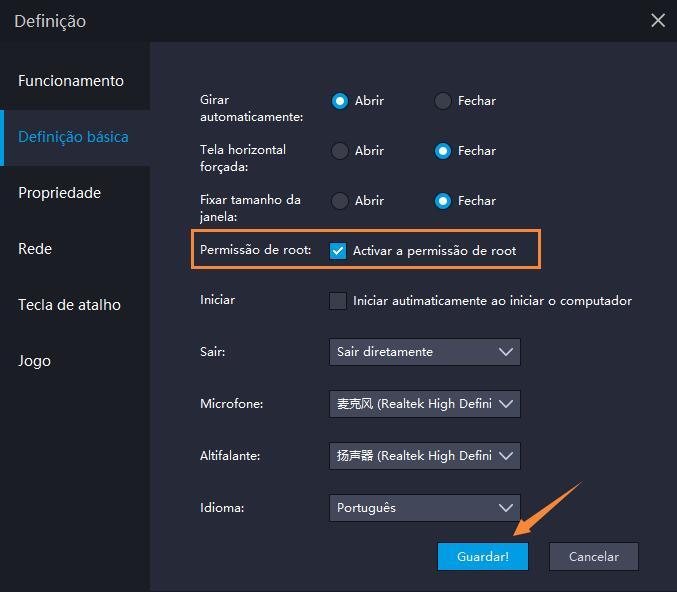Go to Tecla de atalho tab
Viewport: 677px width, 592px height.
[75, 305]
